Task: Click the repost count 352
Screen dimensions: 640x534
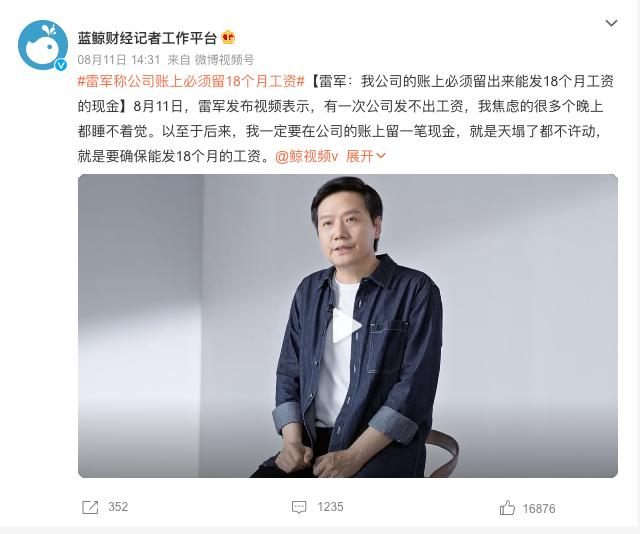Action: (x=118, y=507)
